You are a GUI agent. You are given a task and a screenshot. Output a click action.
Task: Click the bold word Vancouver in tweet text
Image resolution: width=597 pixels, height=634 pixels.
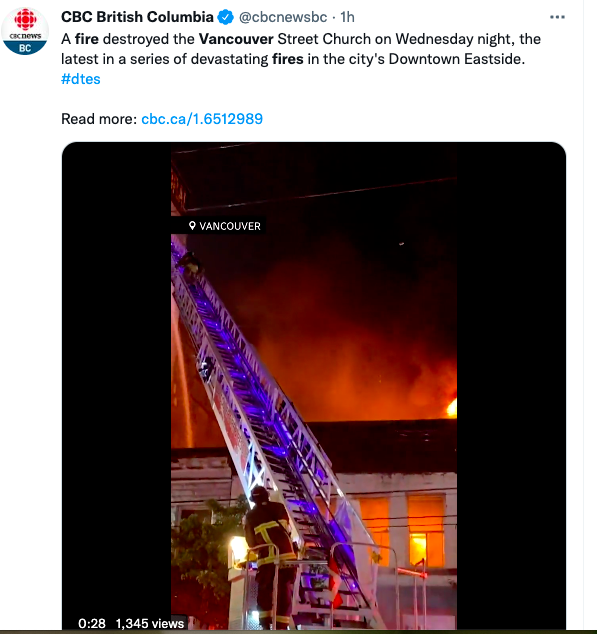(x=236, y=39)
